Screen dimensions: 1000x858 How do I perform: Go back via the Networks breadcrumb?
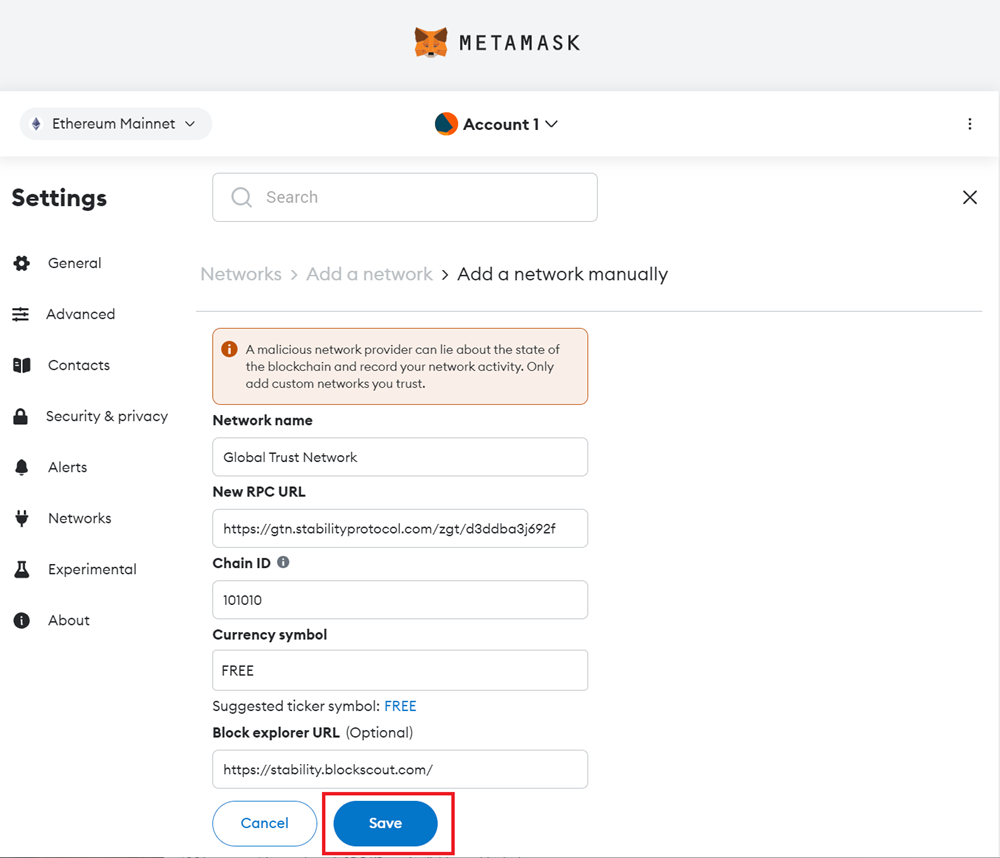[x=241, y=273]
